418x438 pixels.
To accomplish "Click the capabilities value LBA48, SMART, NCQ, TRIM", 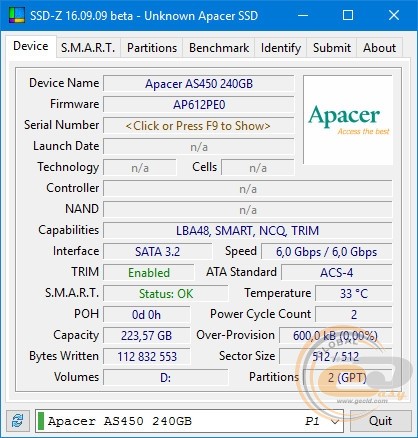I will point(248,231).
